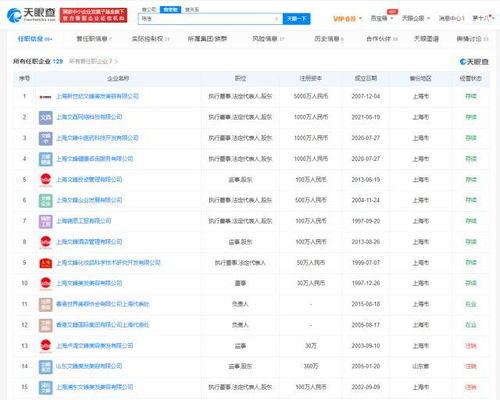This screenshot has width=500, height=400.
Task: Open the 历史信息 tab
Action: pos(329,39)
